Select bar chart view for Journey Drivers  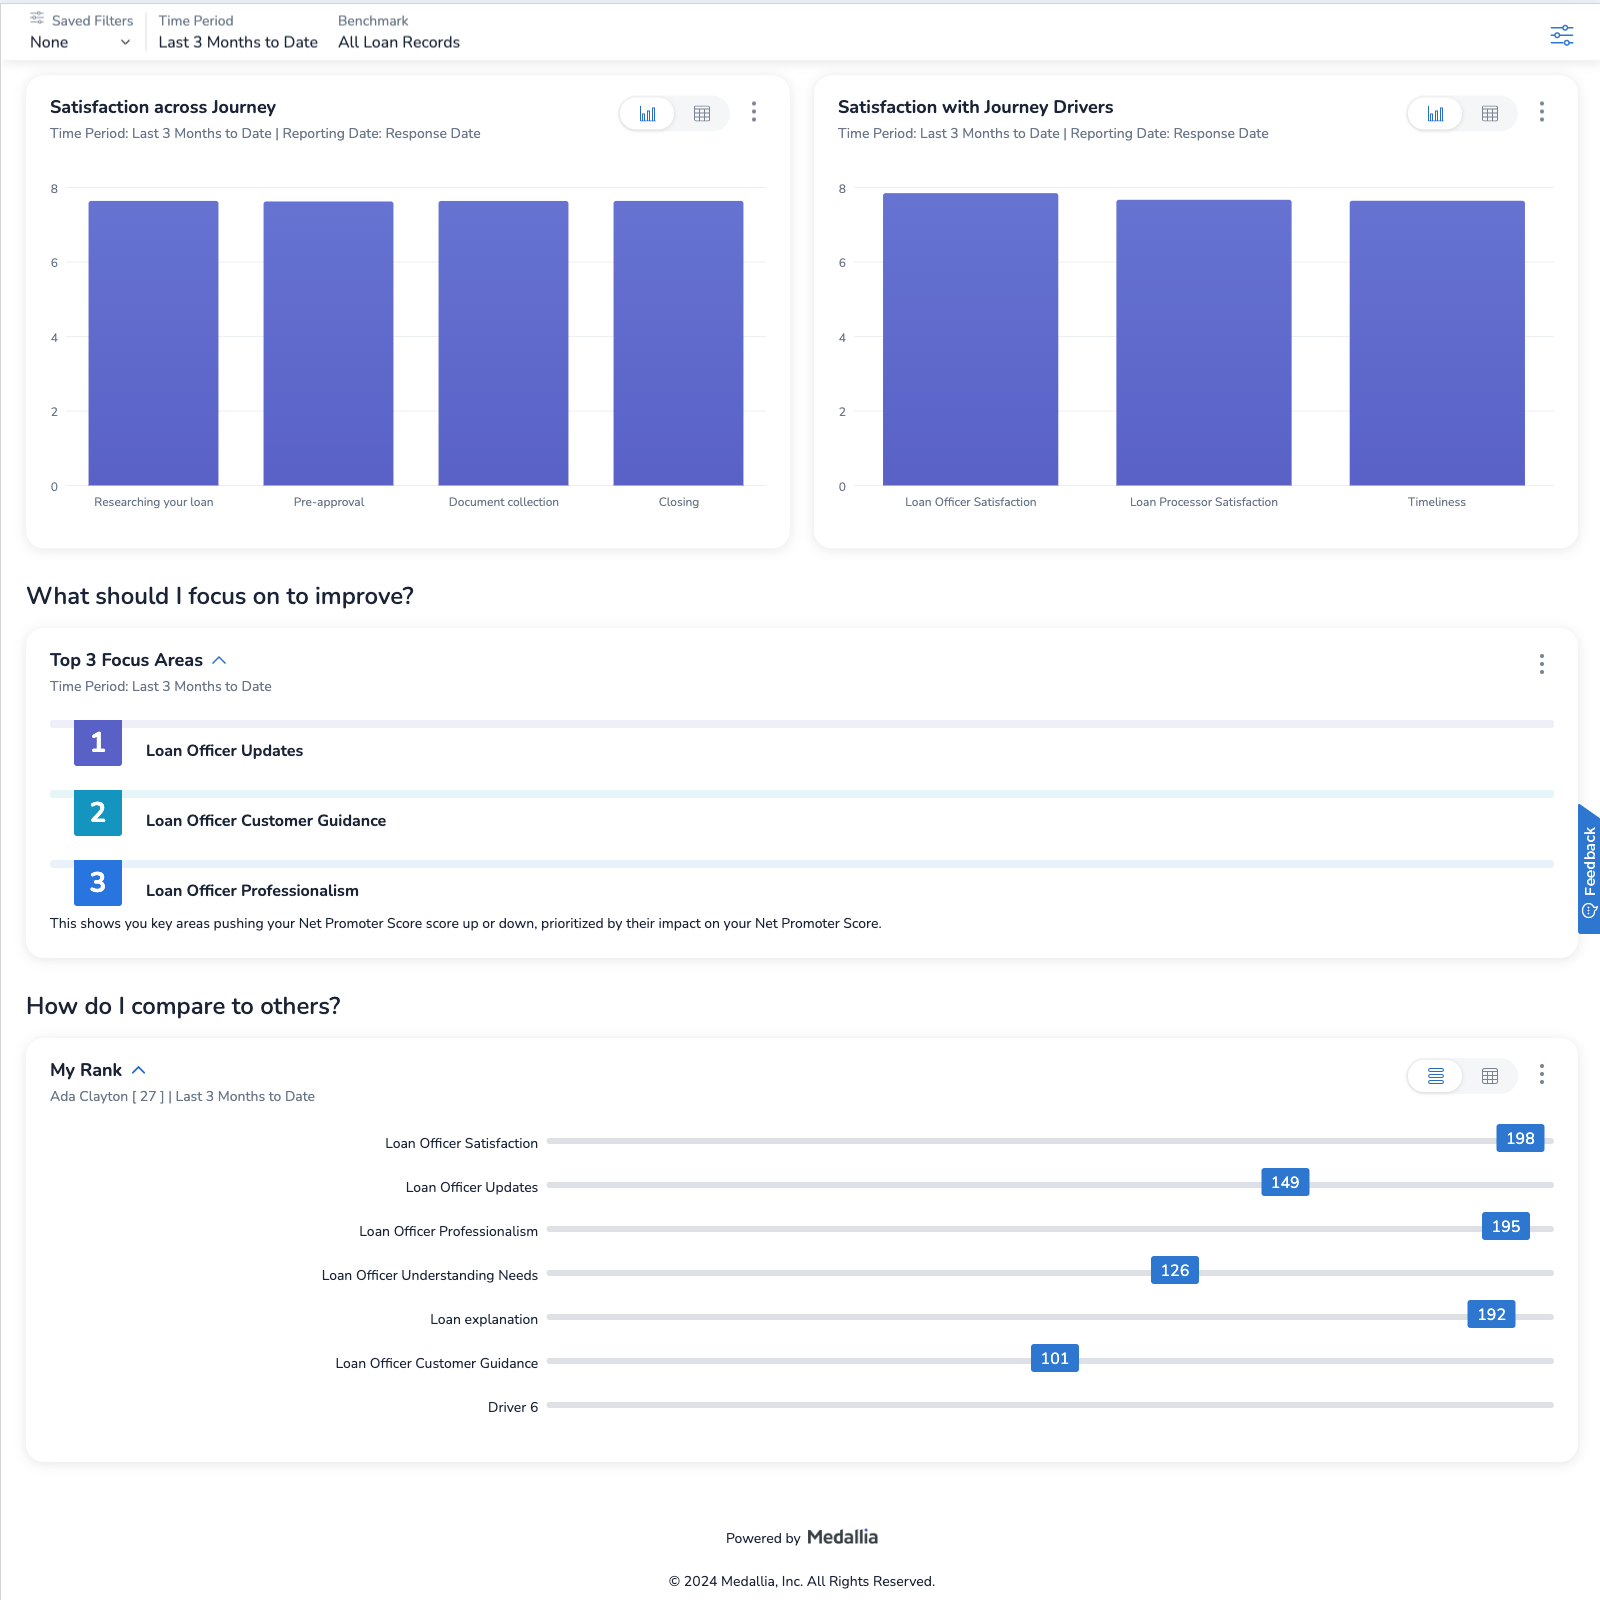[1435, 114]
